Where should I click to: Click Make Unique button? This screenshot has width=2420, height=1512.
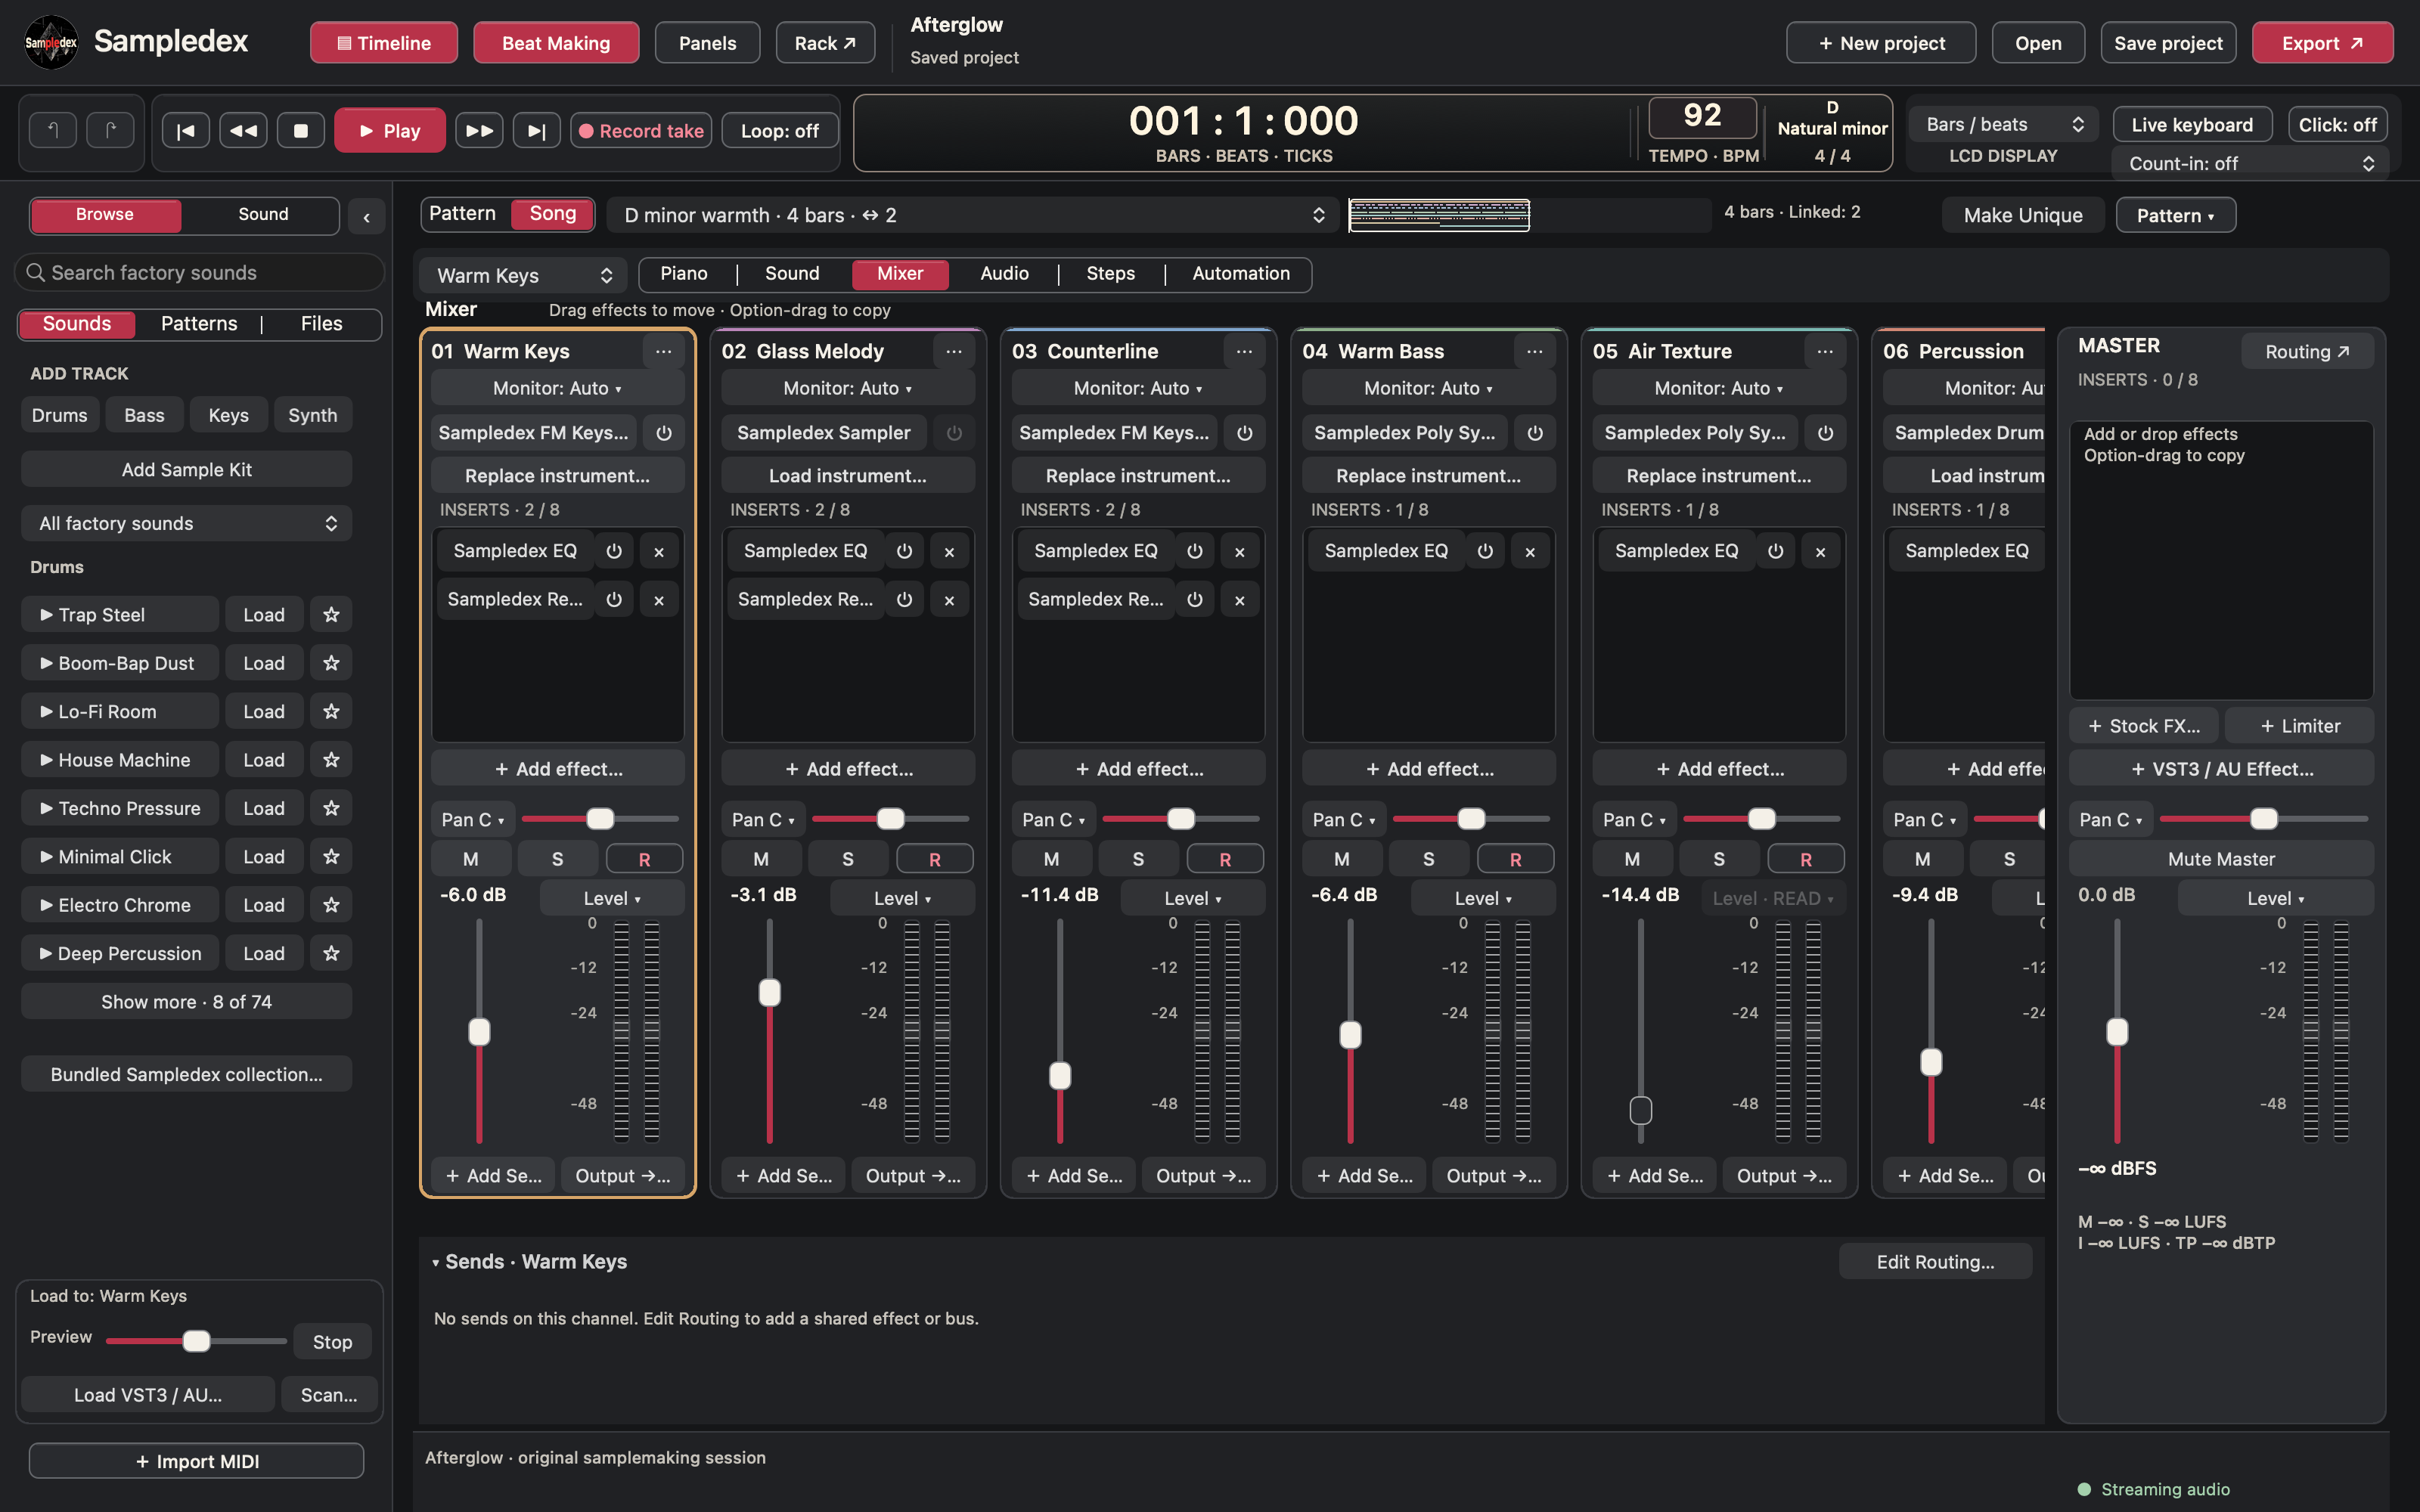[x=2023, y=215]
